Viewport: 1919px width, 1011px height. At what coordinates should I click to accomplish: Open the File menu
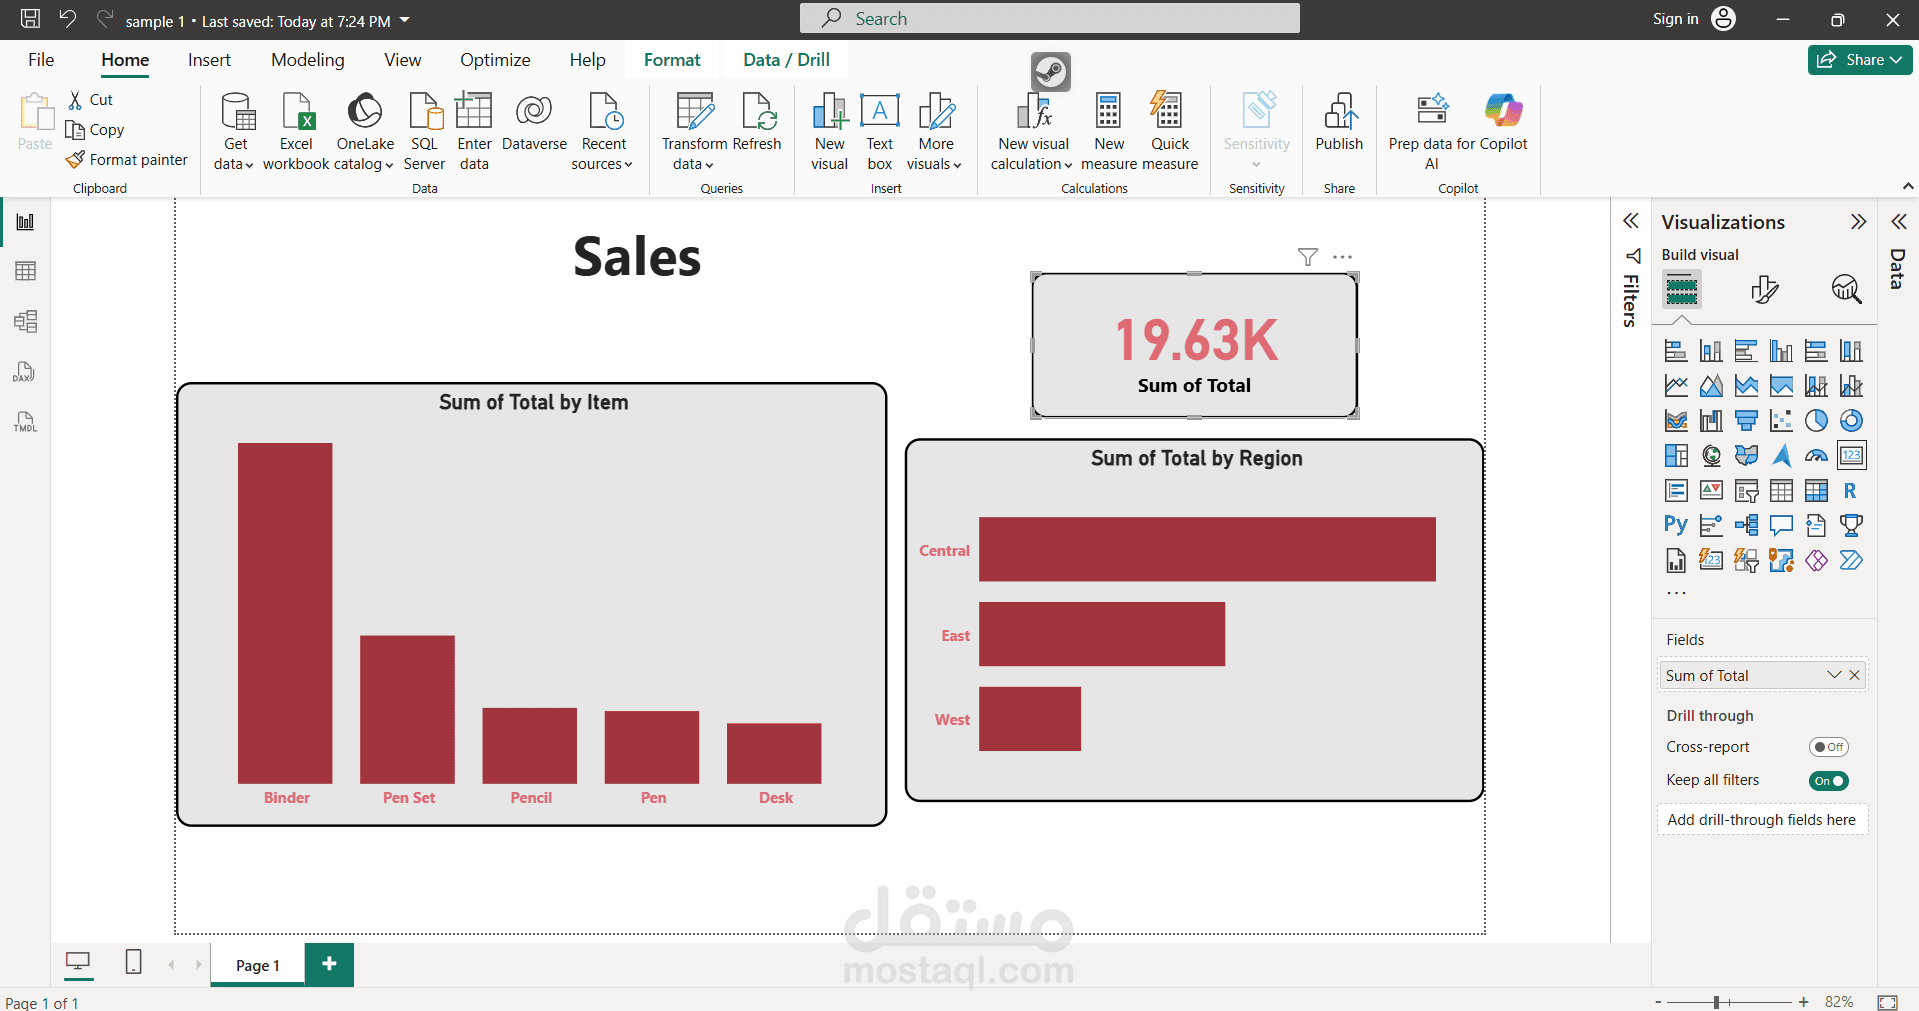41,60
